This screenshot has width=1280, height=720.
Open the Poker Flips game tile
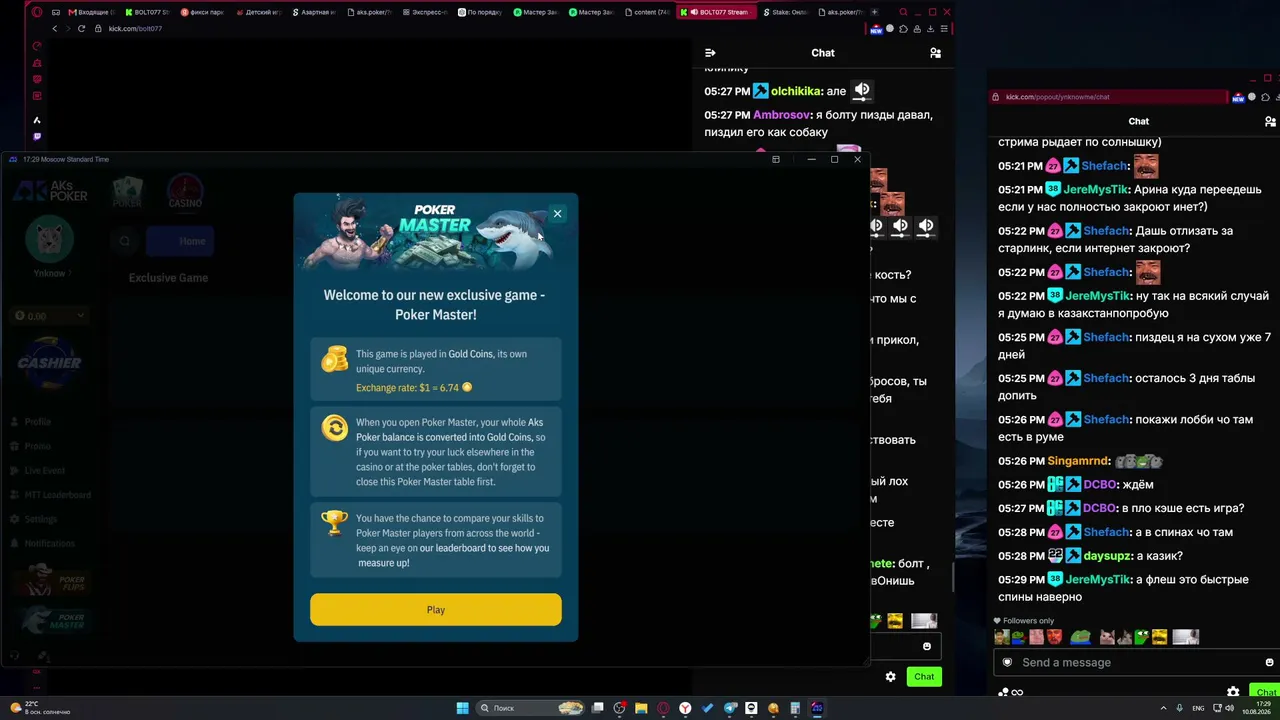click(x=56, y=580)
